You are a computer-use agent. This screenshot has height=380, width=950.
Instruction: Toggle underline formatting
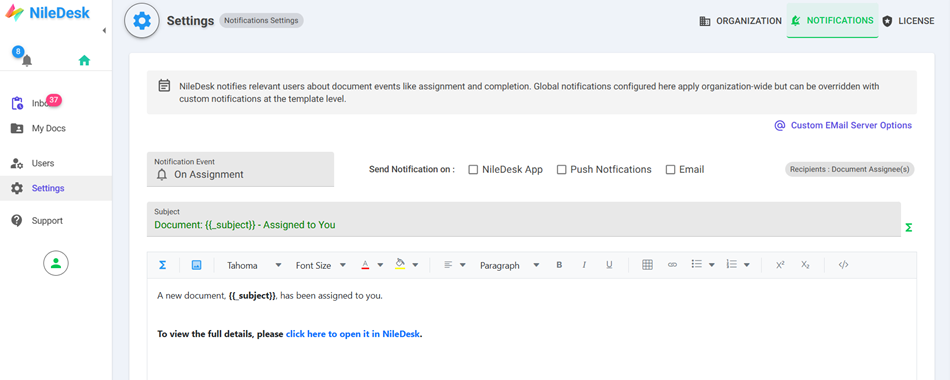point(610,265)
